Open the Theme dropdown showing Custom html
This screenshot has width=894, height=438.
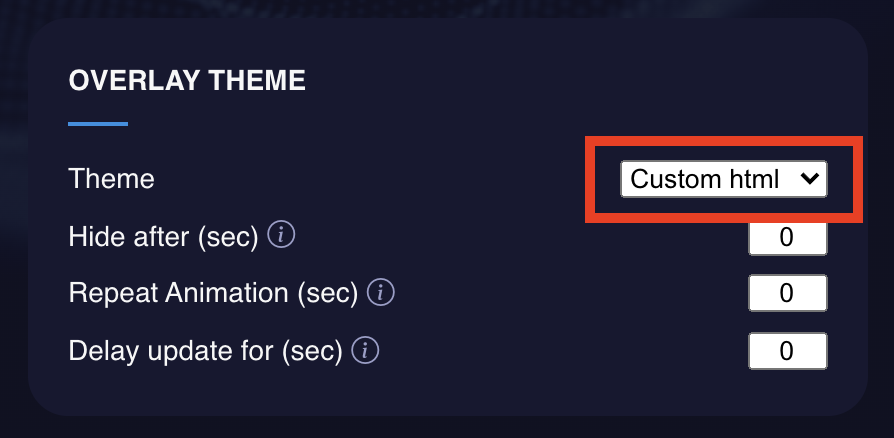[x=724, y=179]
